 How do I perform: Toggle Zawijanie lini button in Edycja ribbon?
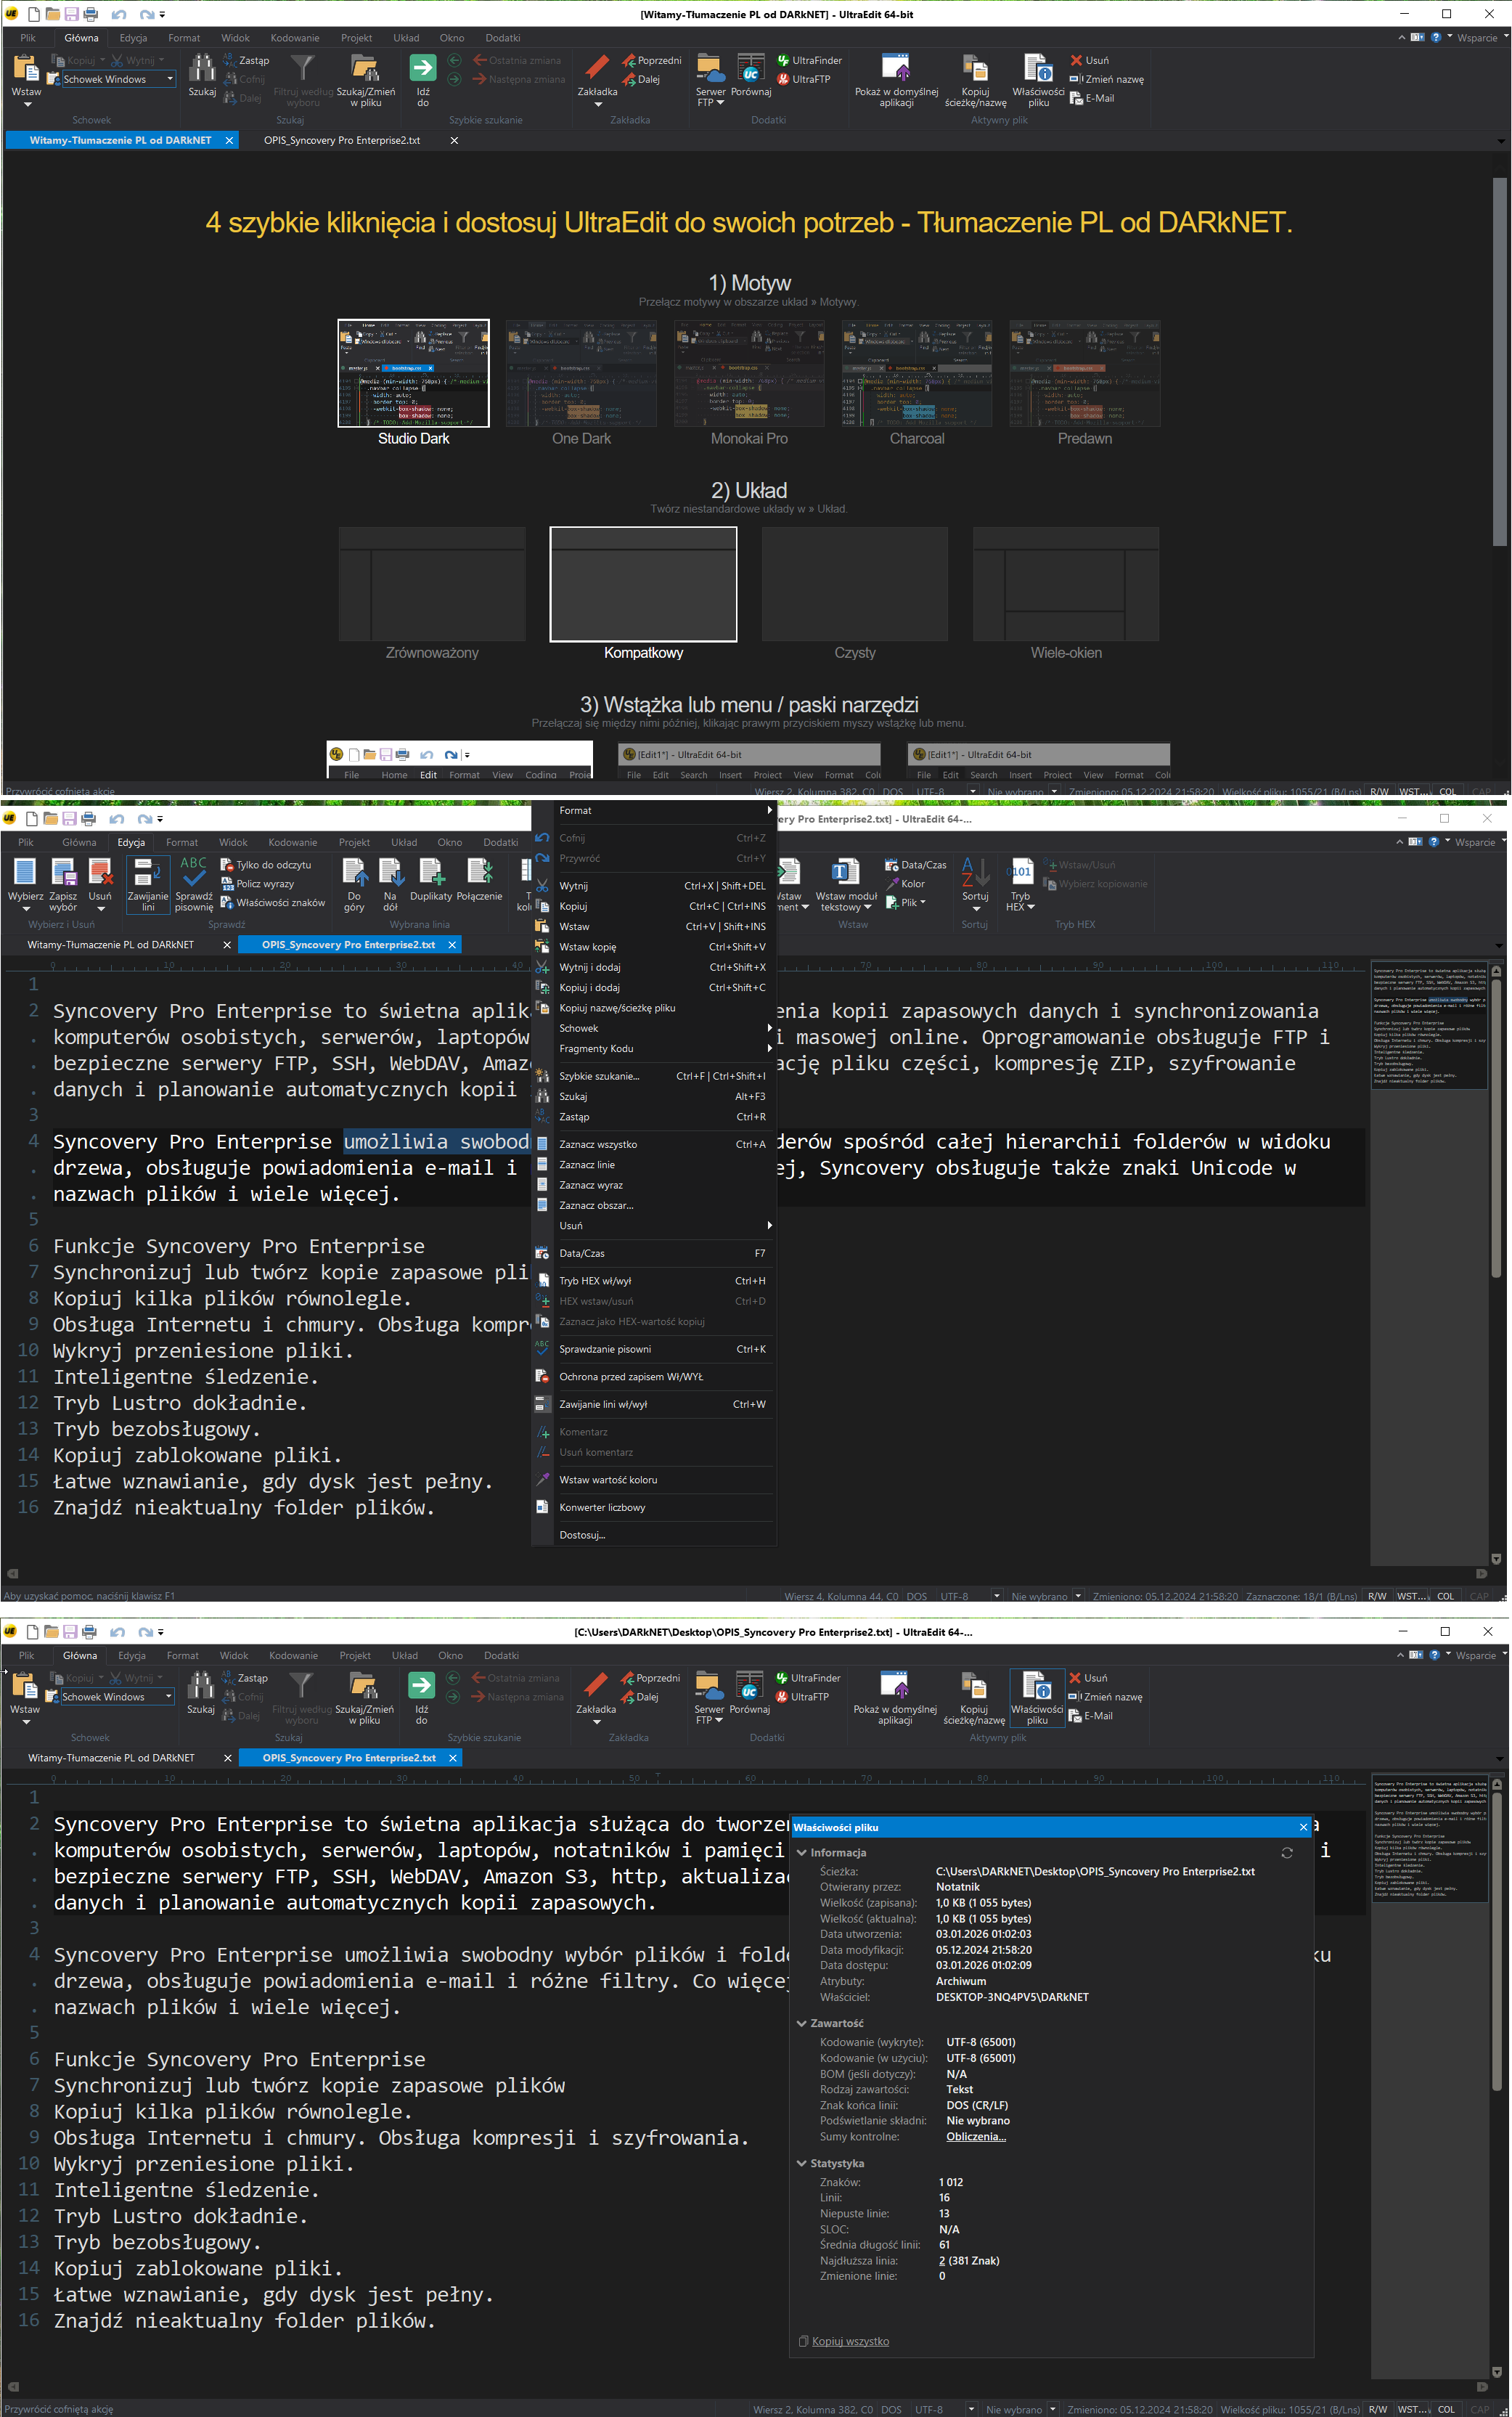(x=147, y=873)
